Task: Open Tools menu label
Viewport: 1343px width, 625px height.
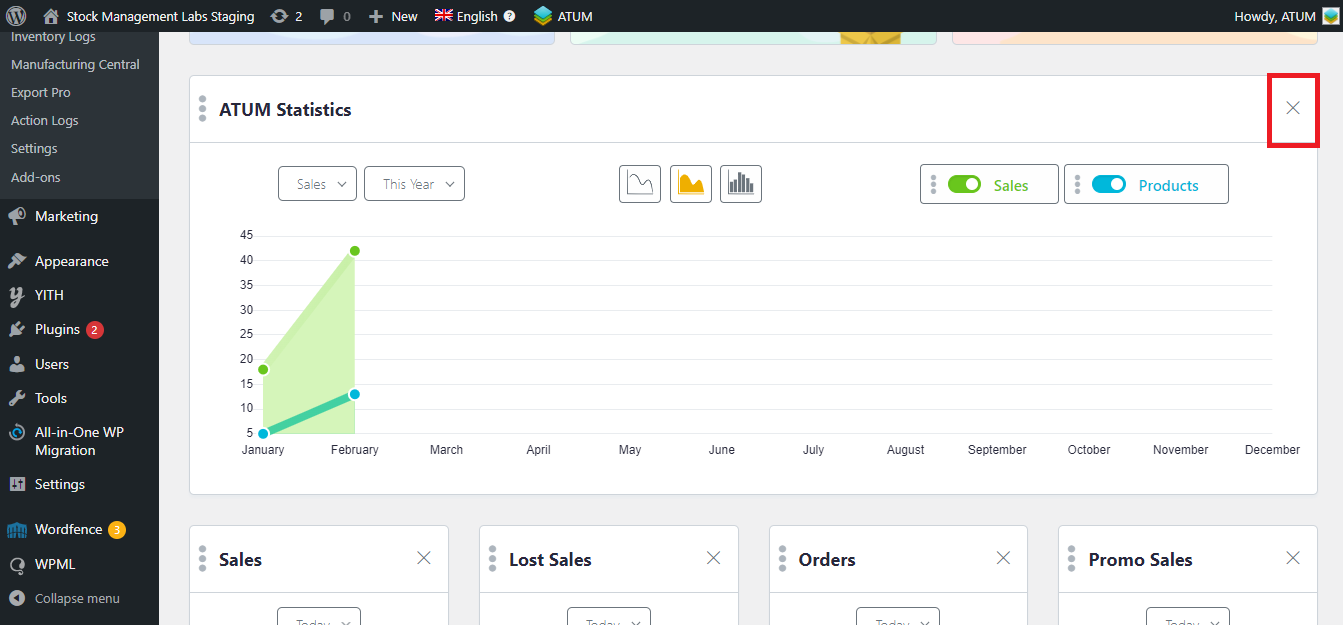Action: point(51,398)
